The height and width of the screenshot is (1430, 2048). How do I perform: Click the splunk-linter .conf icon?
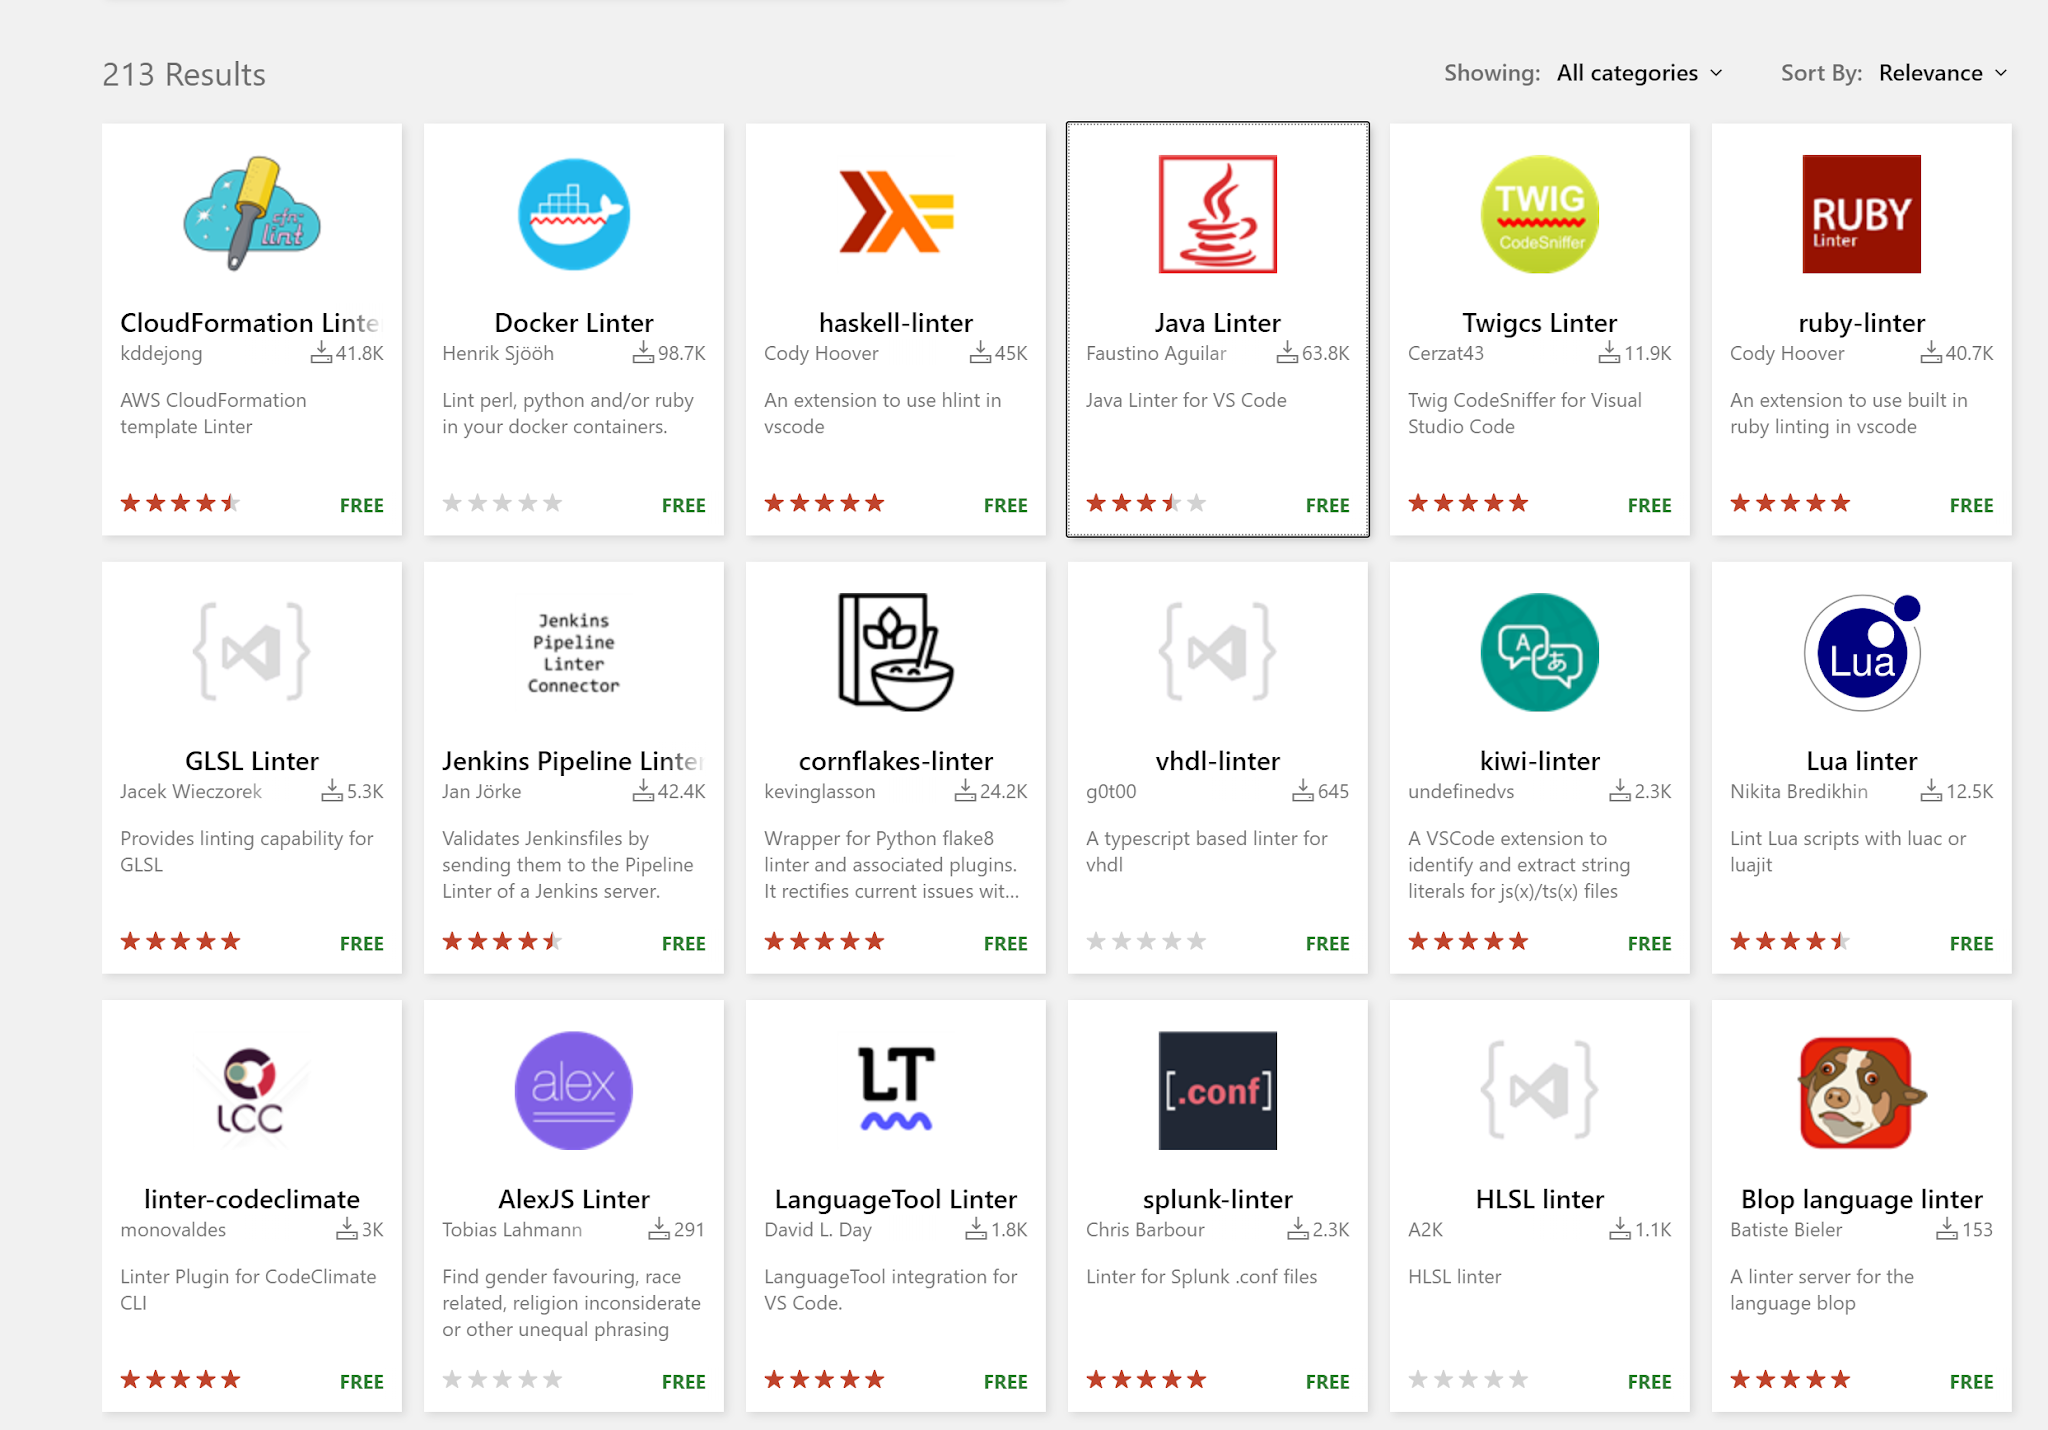1217,1090
